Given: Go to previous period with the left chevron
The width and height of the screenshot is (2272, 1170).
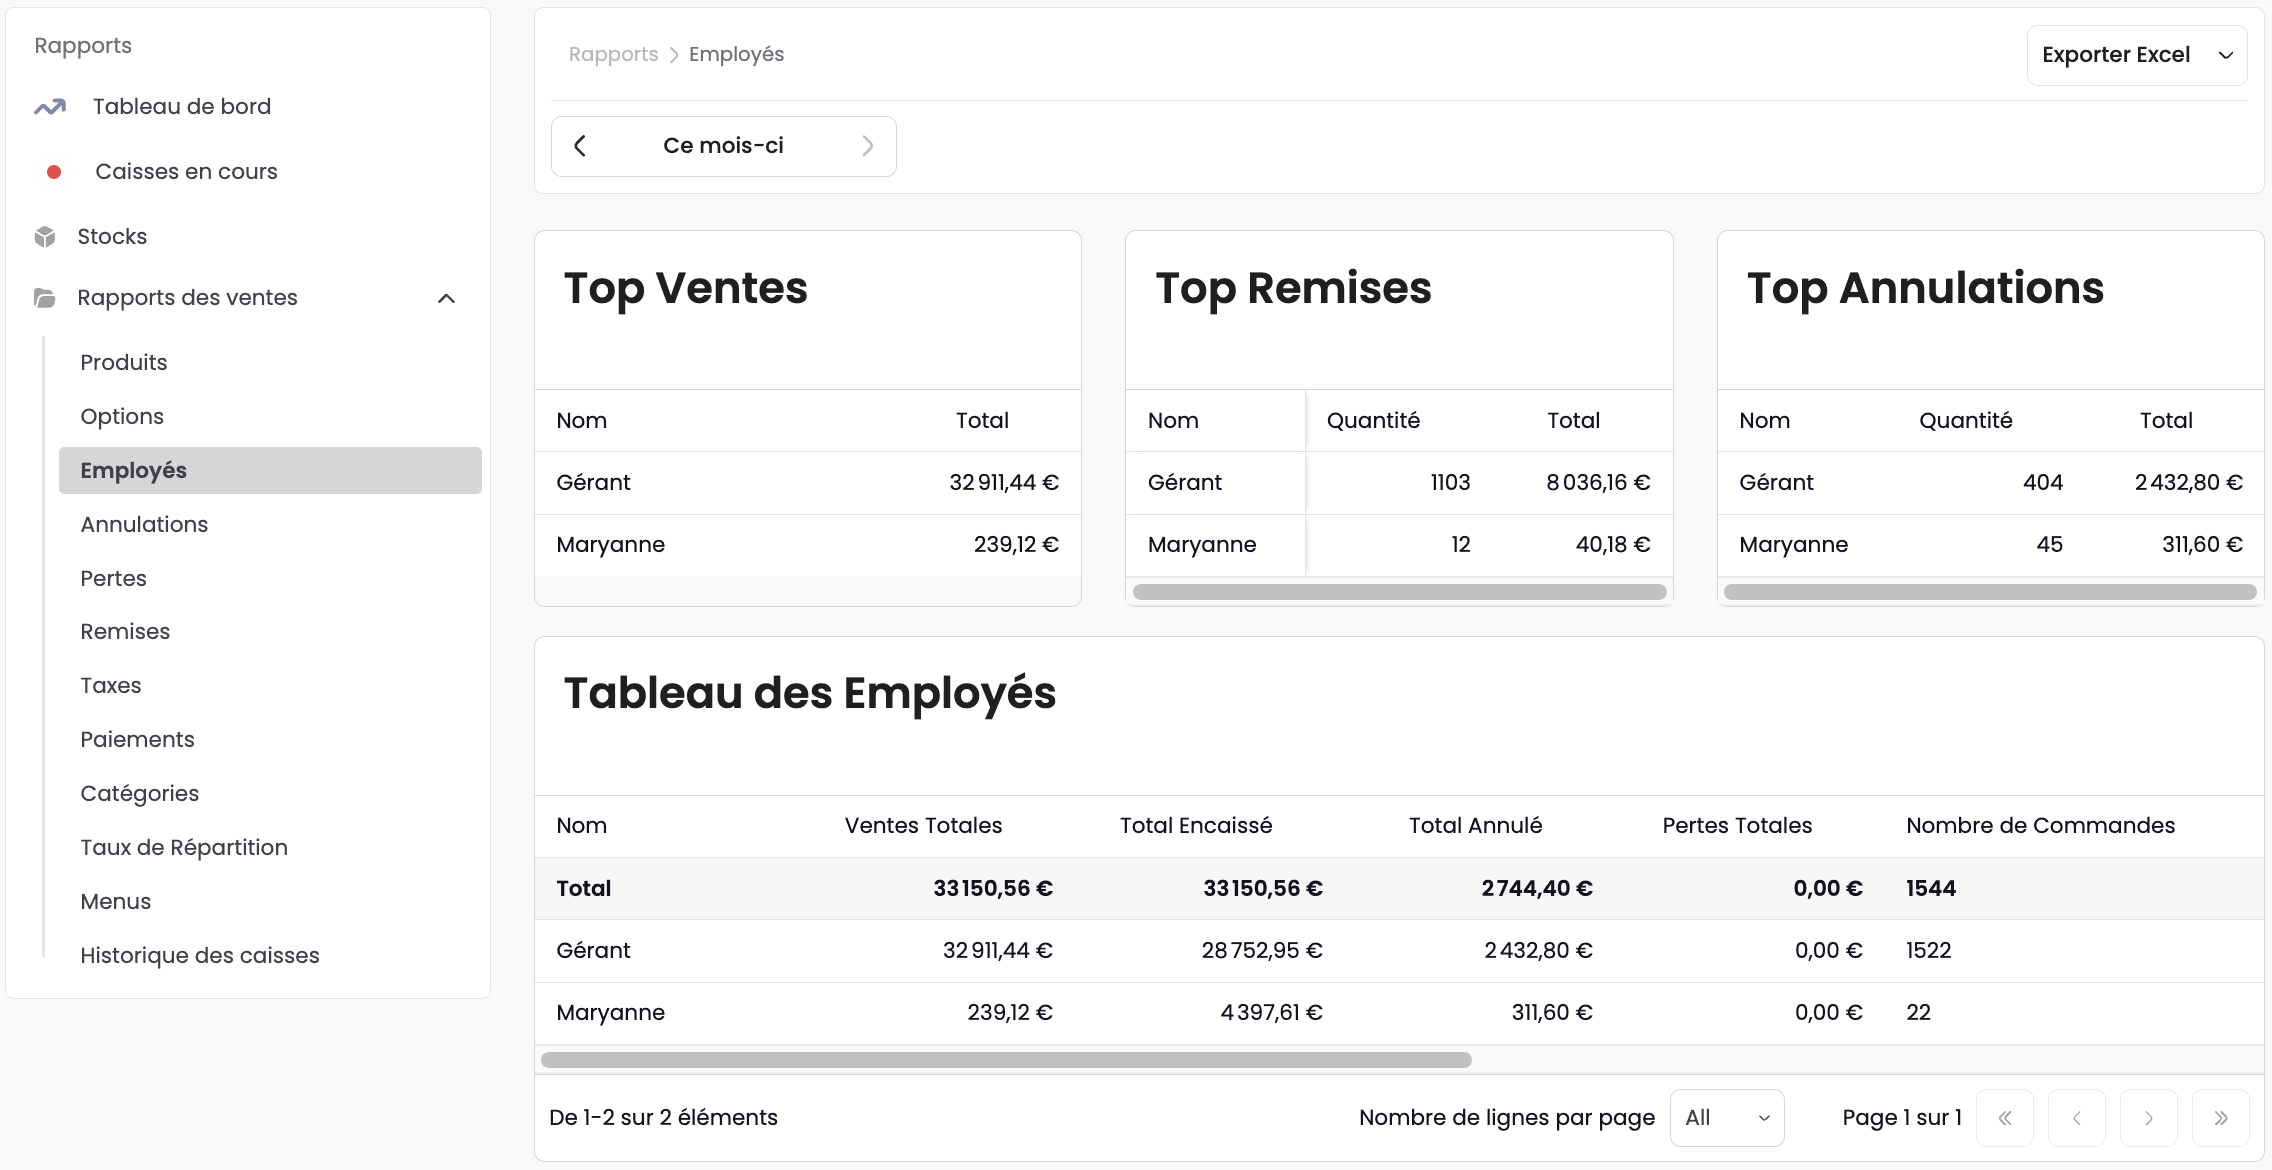Looking at the screenshot, I should 580,145.
